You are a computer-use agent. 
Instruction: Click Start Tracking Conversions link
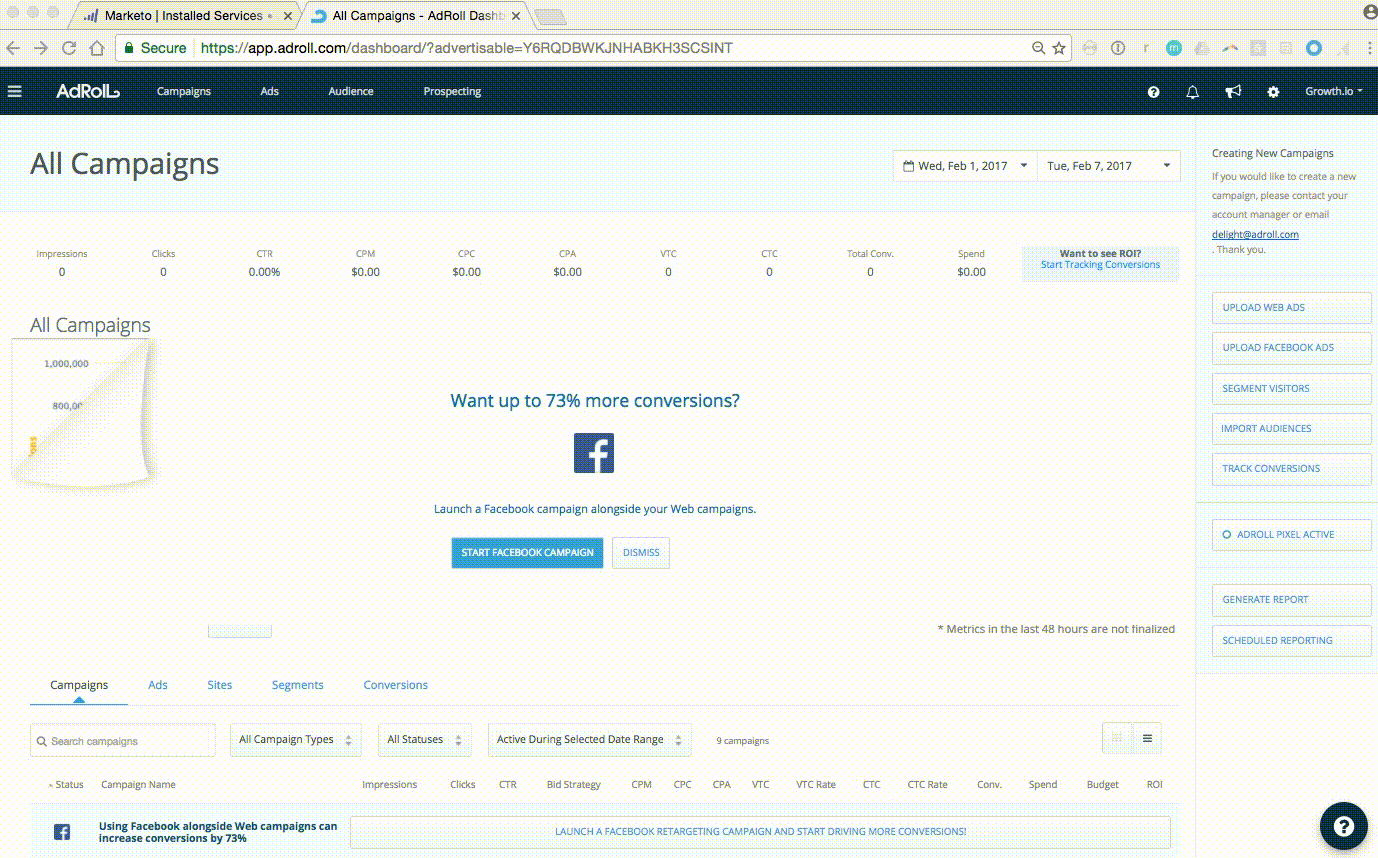(x=1100, y=265)
